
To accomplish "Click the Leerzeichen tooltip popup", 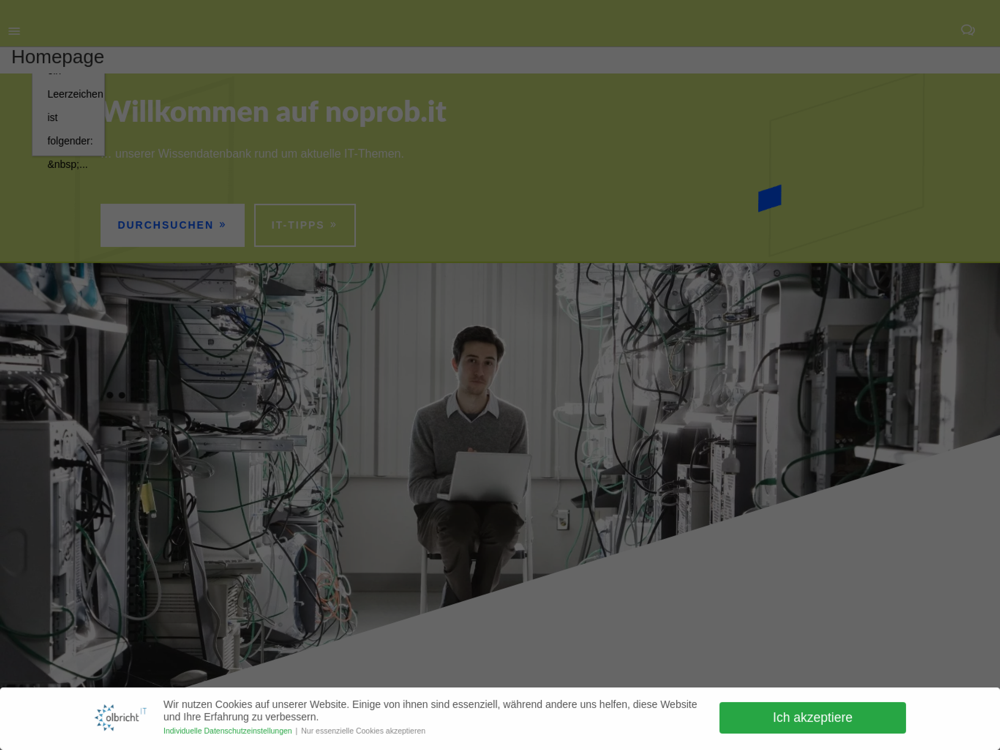I will 69,117.
